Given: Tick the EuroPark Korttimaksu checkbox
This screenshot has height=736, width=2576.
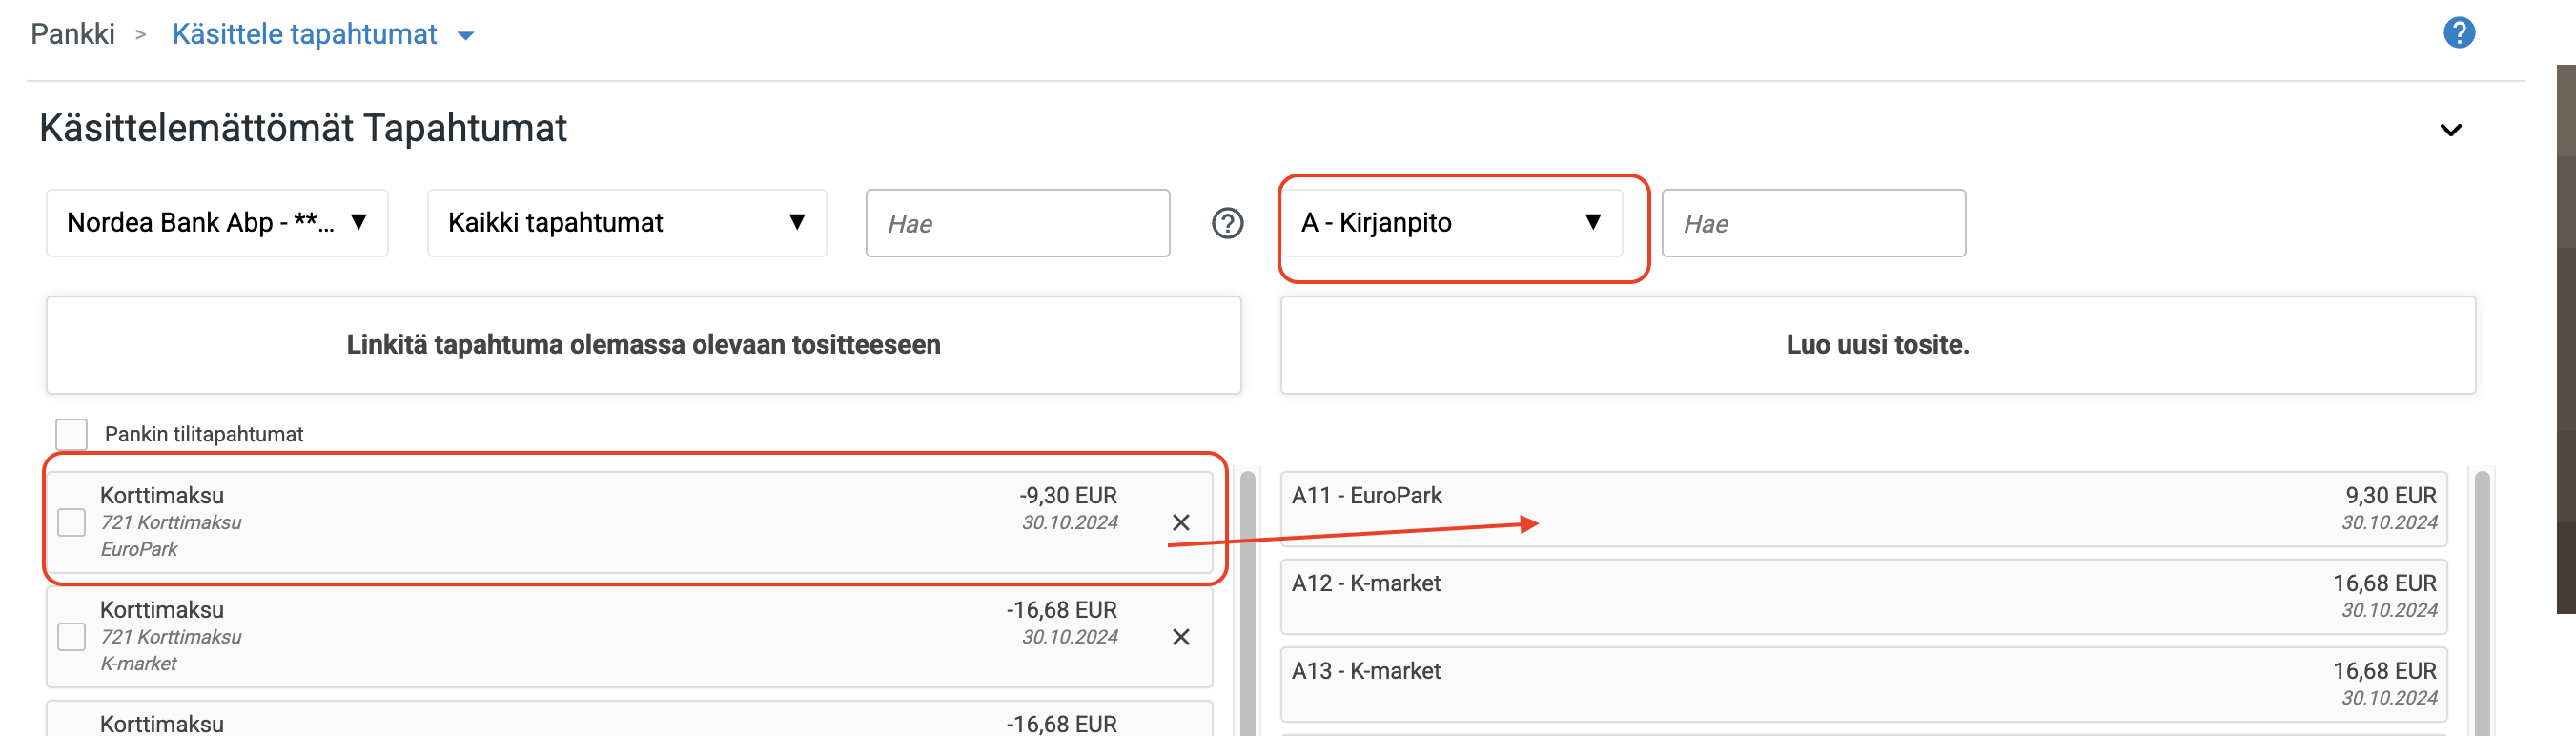Looking at the screenshot, I should point(72,522).
